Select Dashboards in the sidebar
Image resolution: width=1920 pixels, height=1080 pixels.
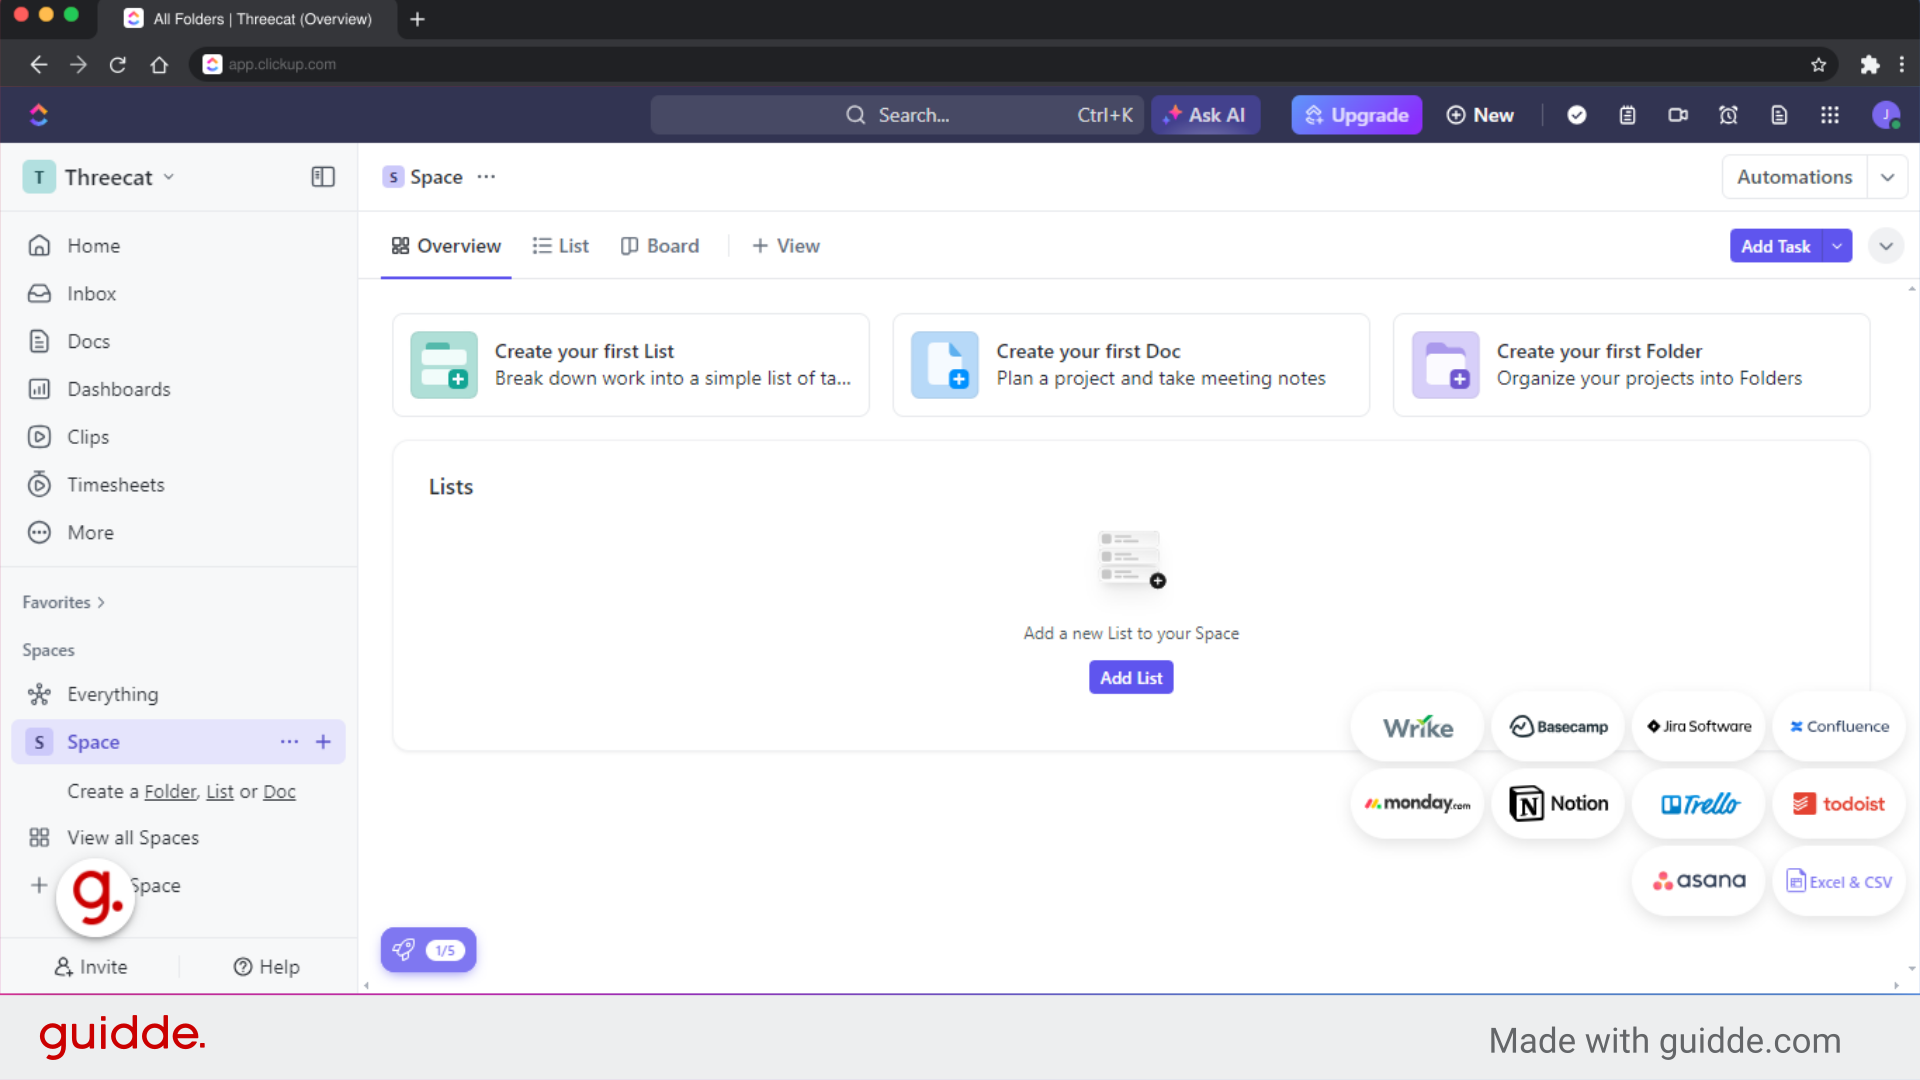pyautogui.click(x=118, y=389)
